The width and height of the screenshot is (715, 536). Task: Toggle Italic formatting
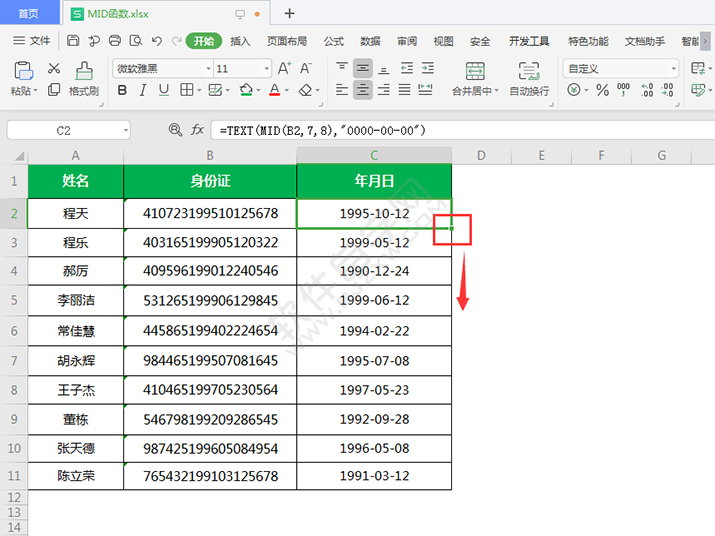(143, 90)
